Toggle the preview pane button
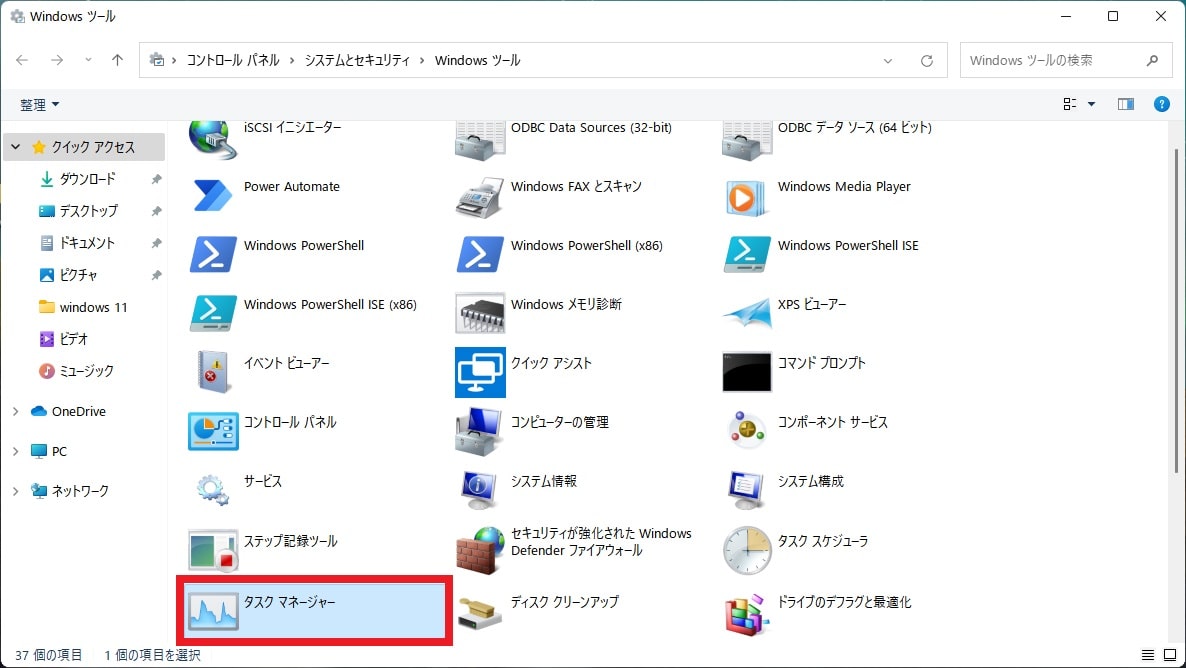 click(x=1125, y=104)
